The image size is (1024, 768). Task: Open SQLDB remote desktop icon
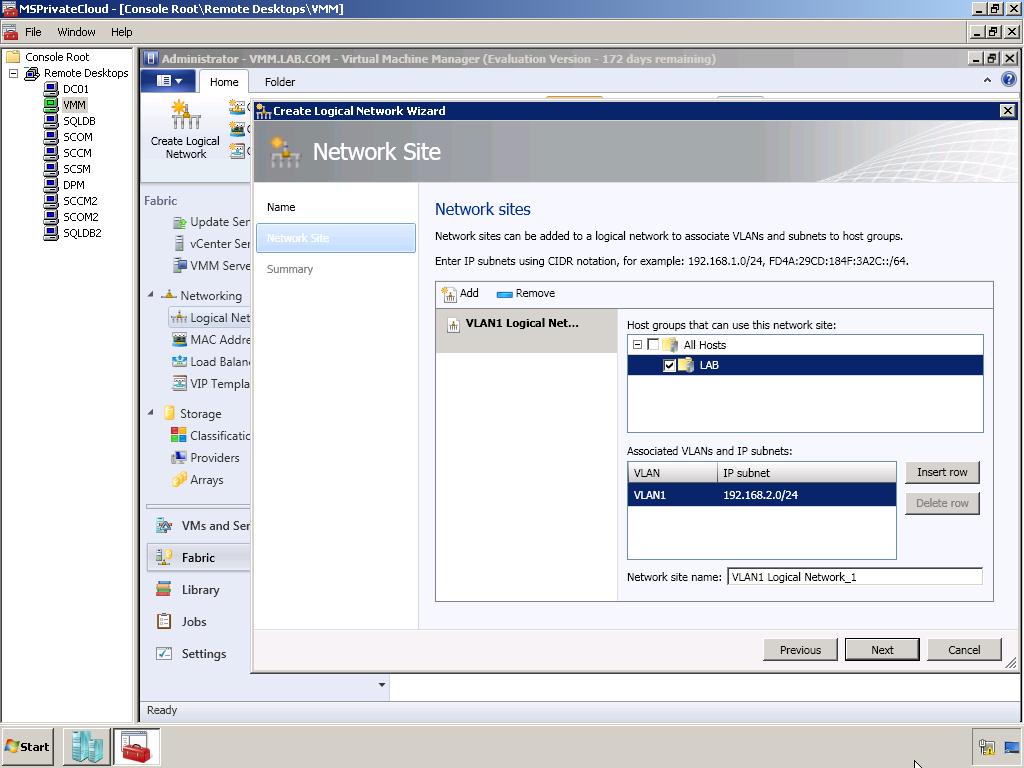[x=51, y=121]
